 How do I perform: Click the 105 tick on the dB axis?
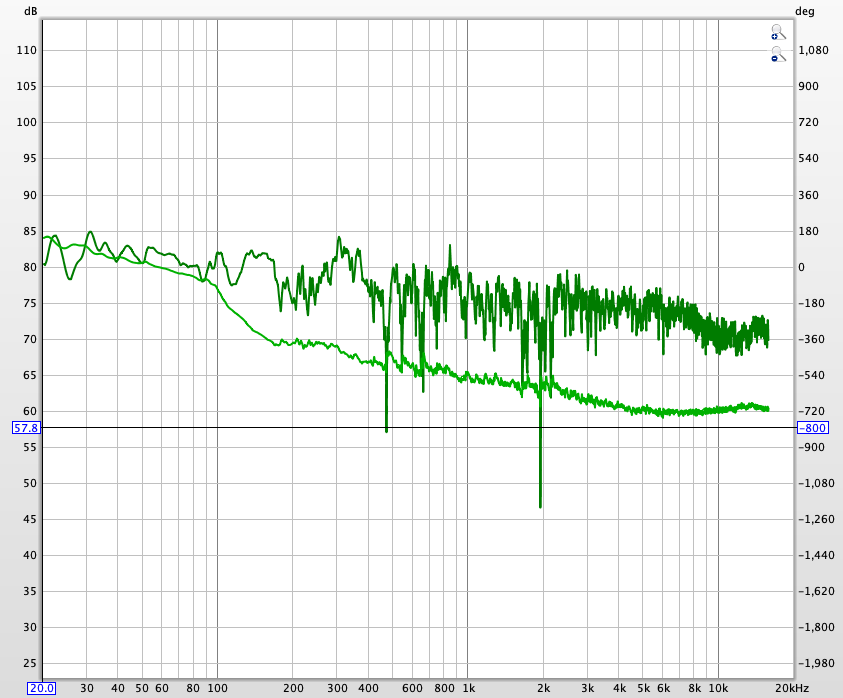[26, 86]
